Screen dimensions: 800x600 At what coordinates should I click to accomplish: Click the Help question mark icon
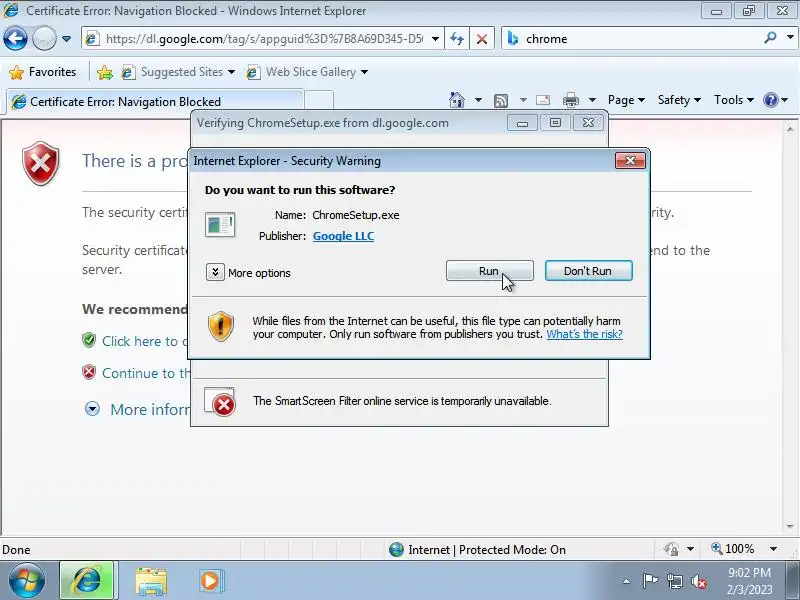pyautogui.click(x=770, y=100)
